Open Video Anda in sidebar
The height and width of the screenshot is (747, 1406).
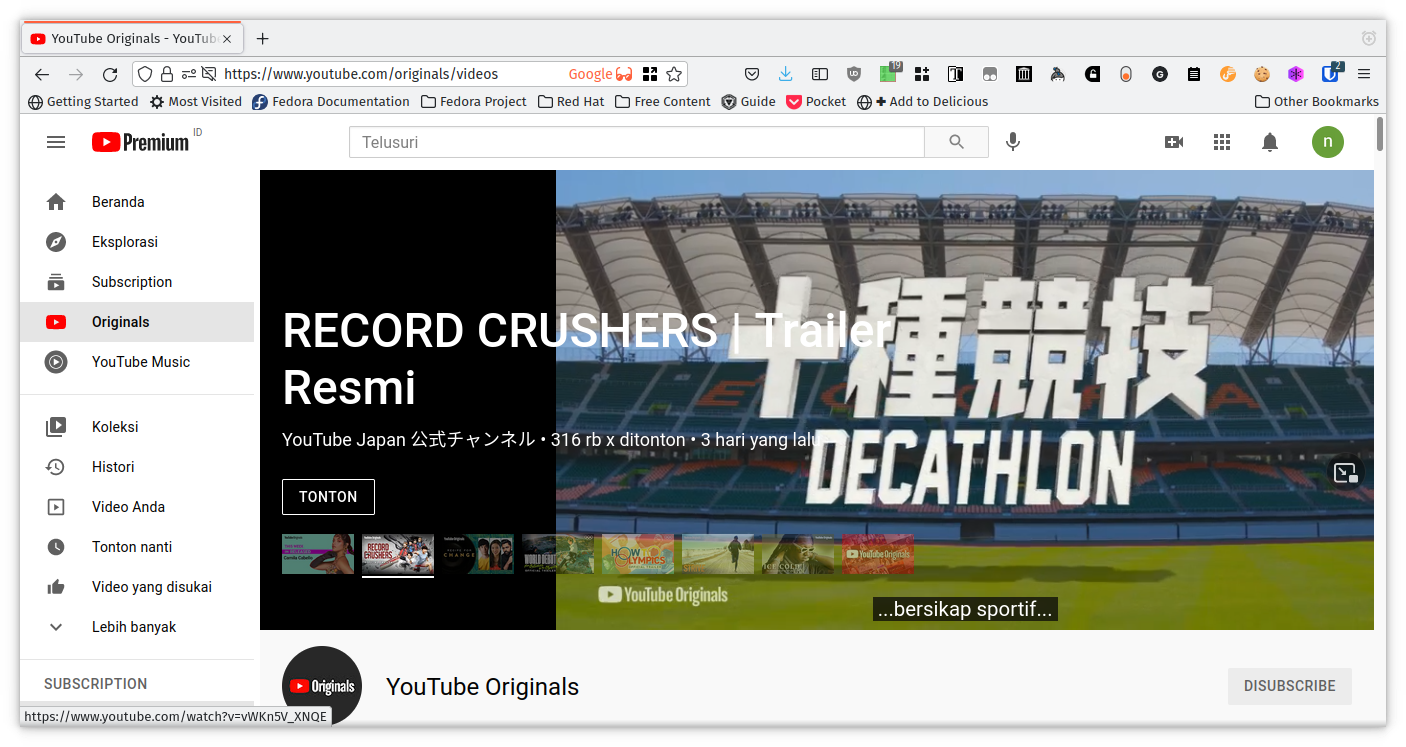tap(137, 507)
